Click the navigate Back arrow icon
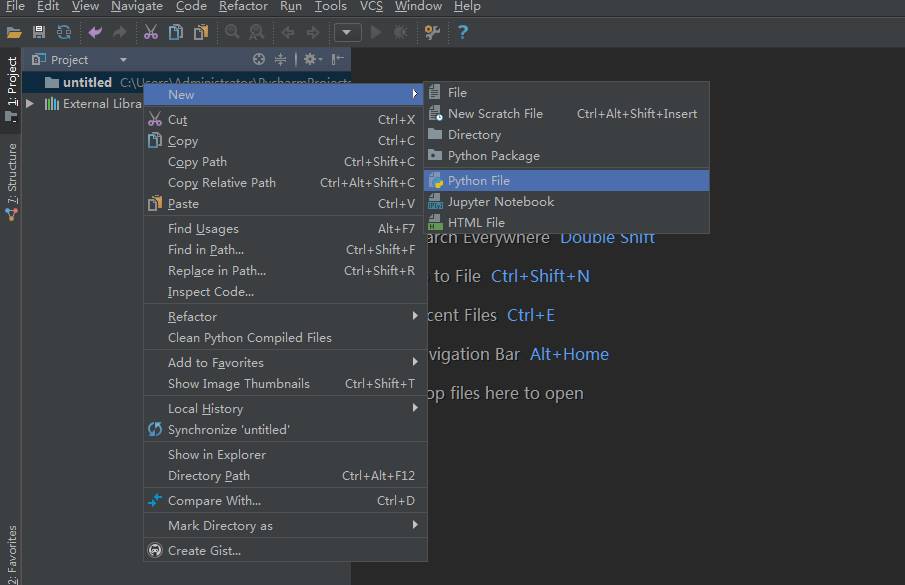 (x=287, y=32)
